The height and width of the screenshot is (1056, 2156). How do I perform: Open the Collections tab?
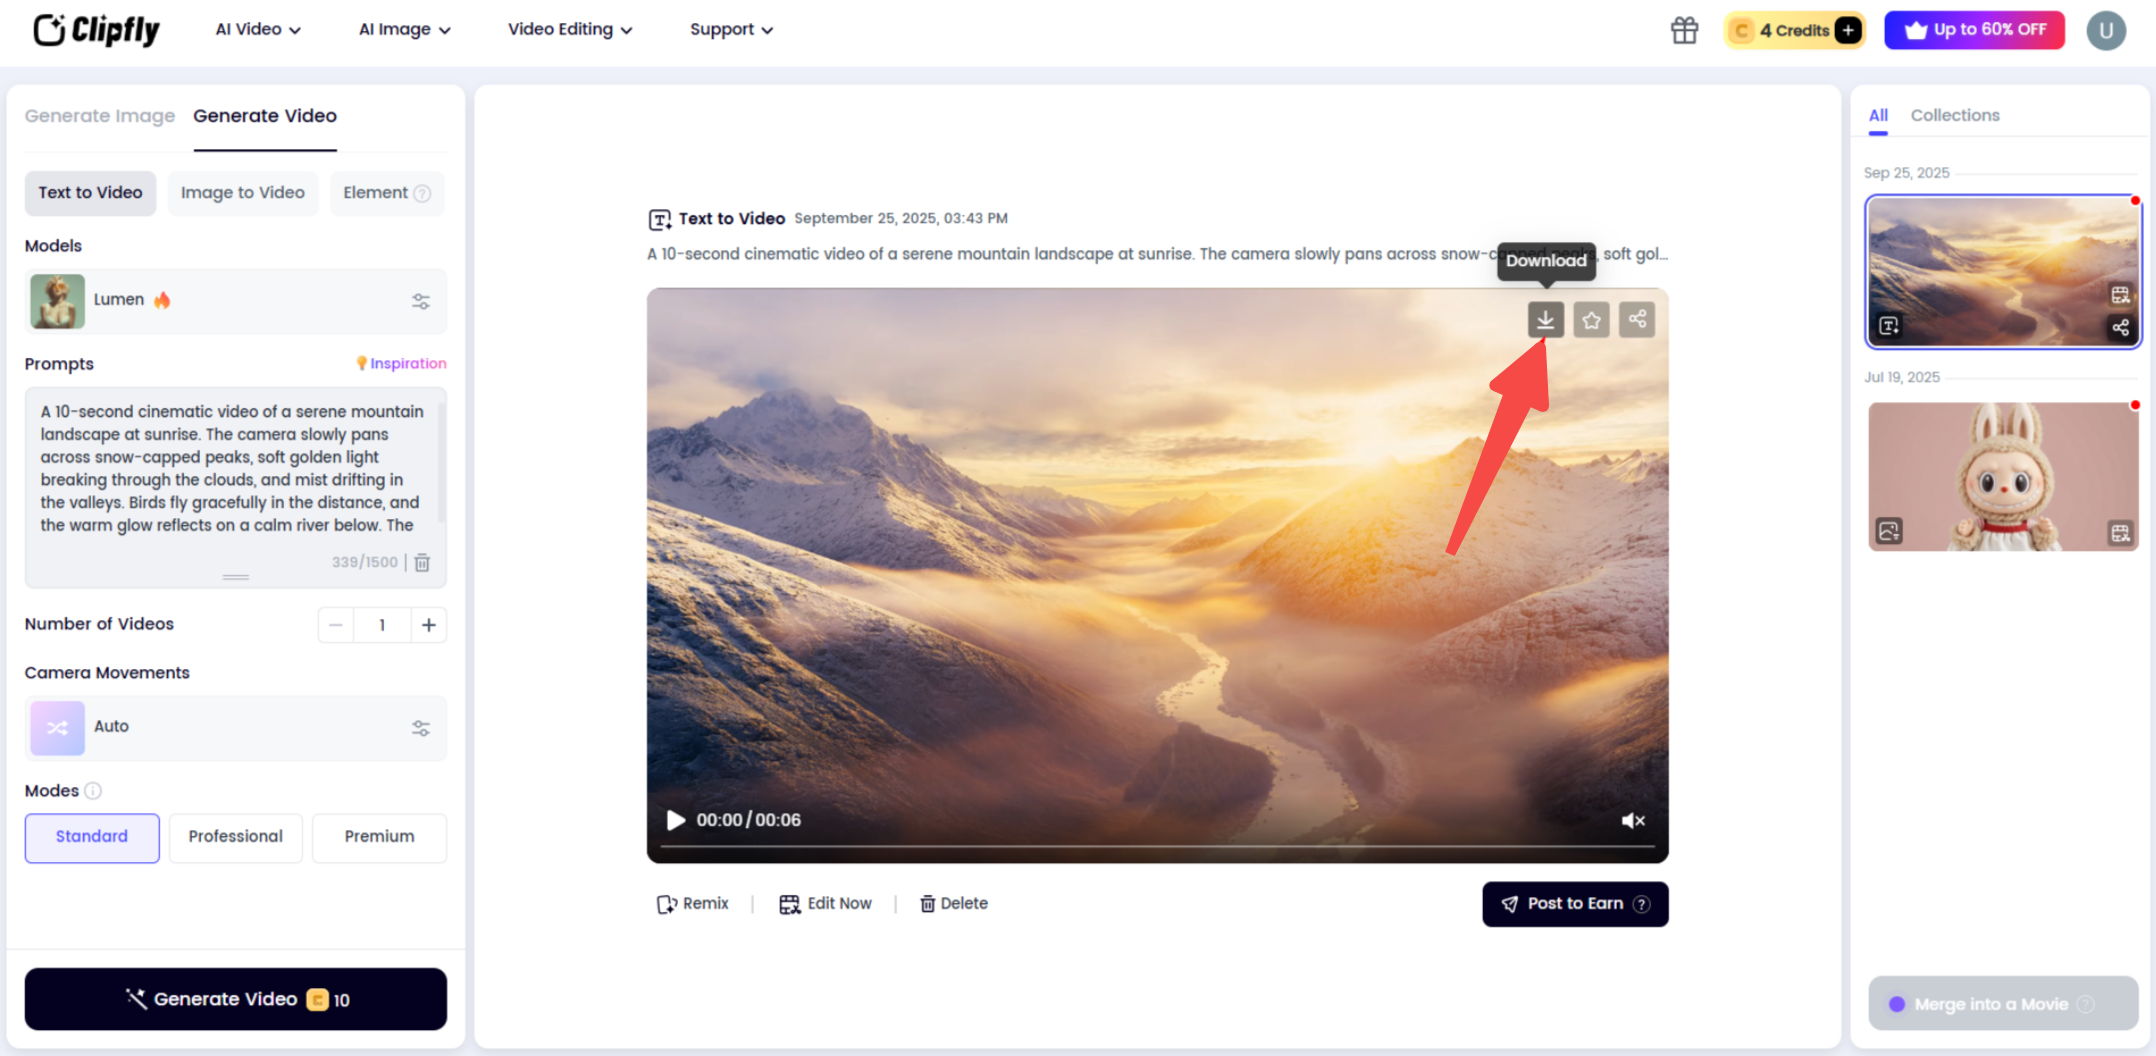[x=1954, y=116]
